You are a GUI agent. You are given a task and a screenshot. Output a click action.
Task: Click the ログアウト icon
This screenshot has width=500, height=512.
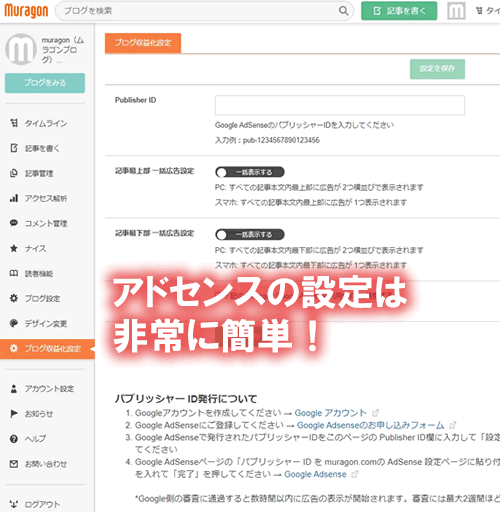[14, 504]
